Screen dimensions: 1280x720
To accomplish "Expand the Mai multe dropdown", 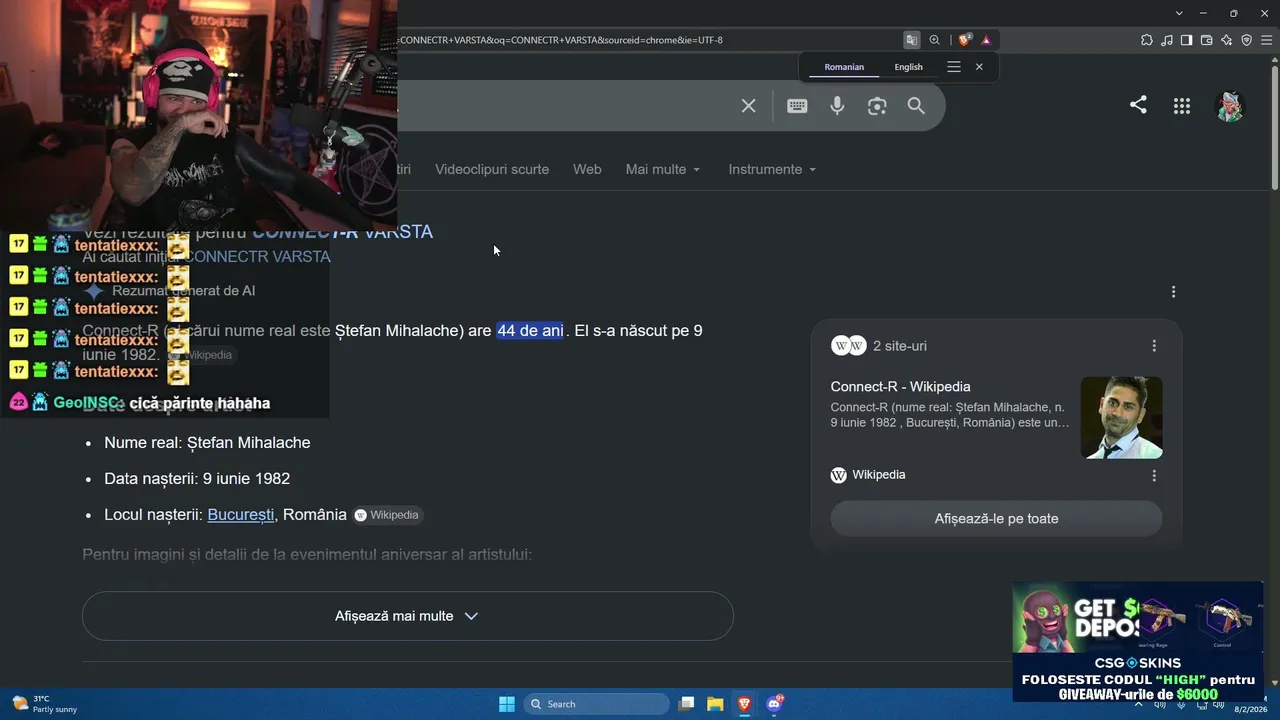I will click(x=663, y=170).
